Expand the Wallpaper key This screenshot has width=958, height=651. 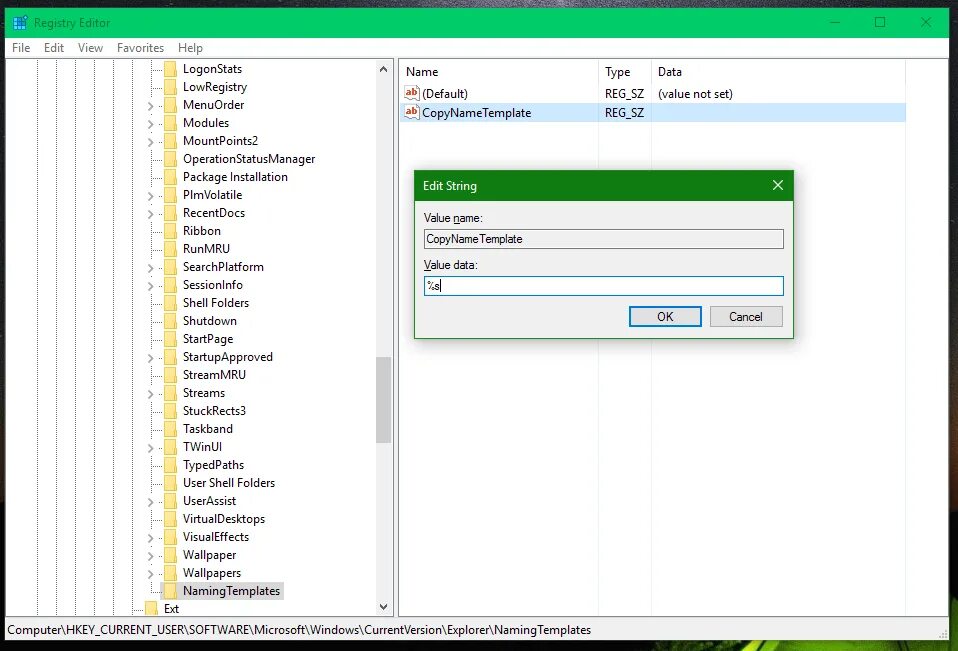click(150, 556)
